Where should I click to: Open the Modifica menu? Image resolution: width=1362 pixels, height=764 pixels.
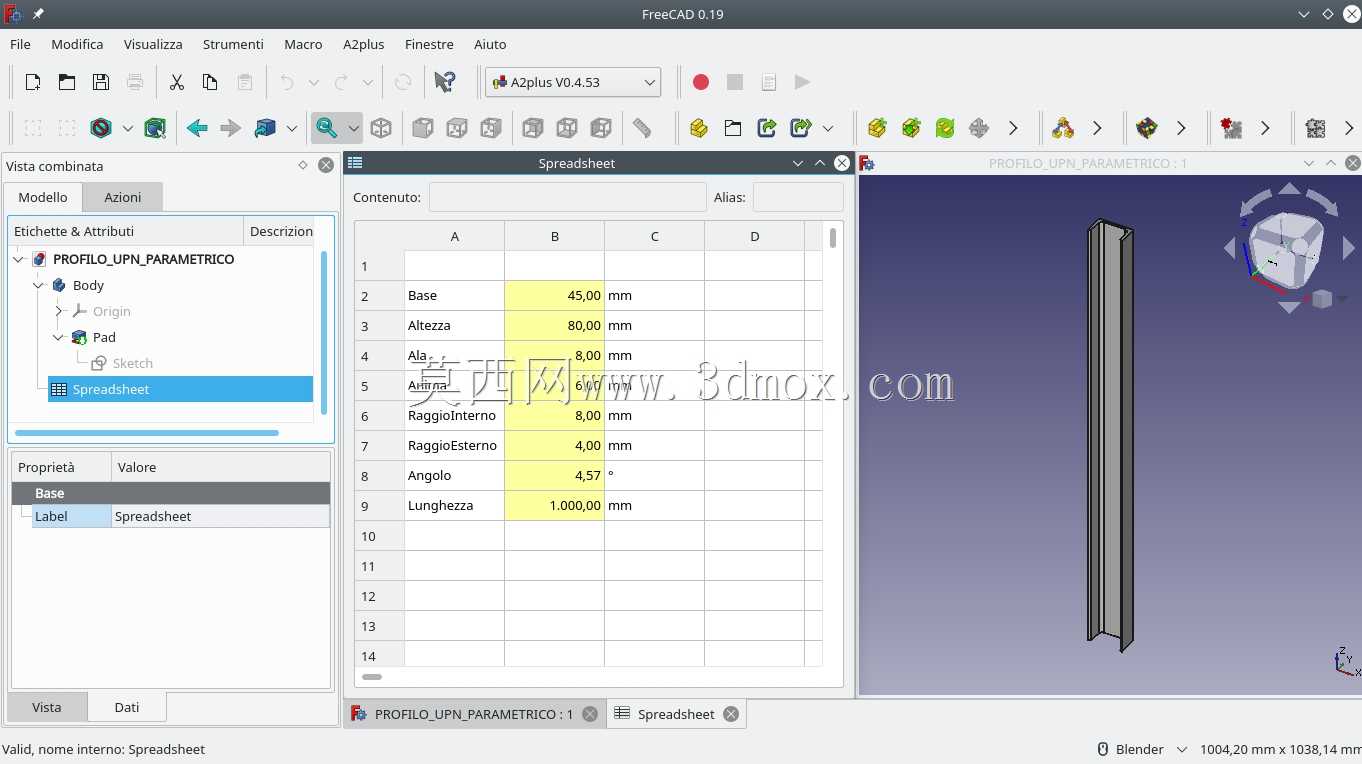click(77, 44)
